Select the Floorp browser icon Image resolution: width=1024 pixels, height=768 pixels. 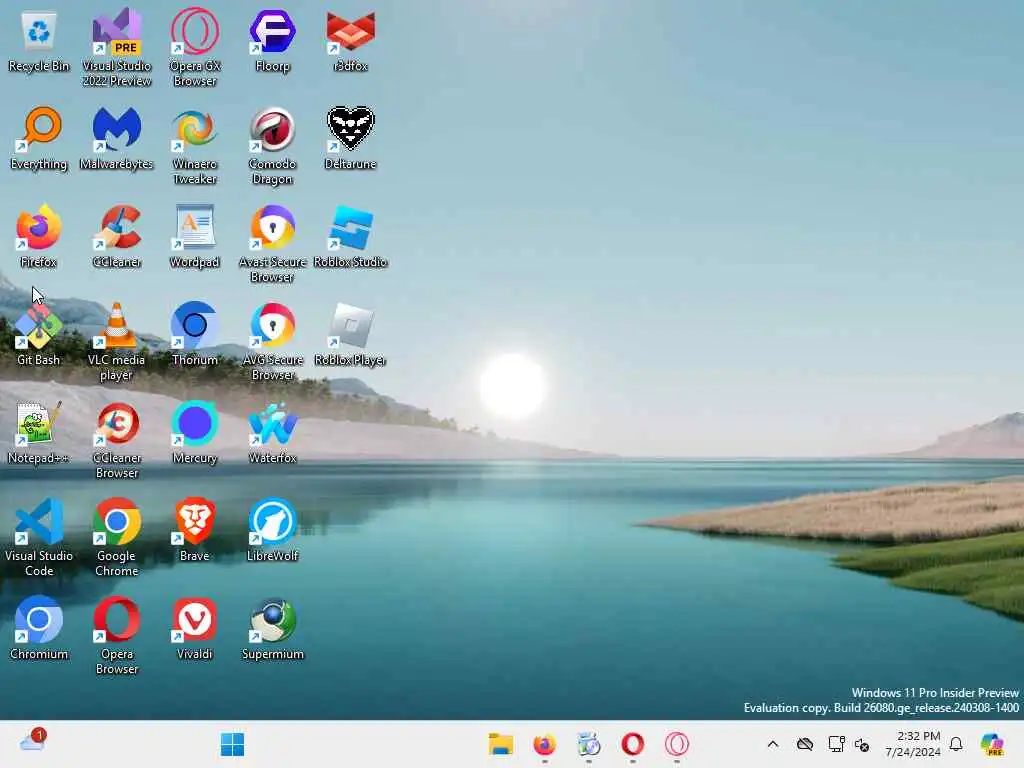click(x=272, y=40)
